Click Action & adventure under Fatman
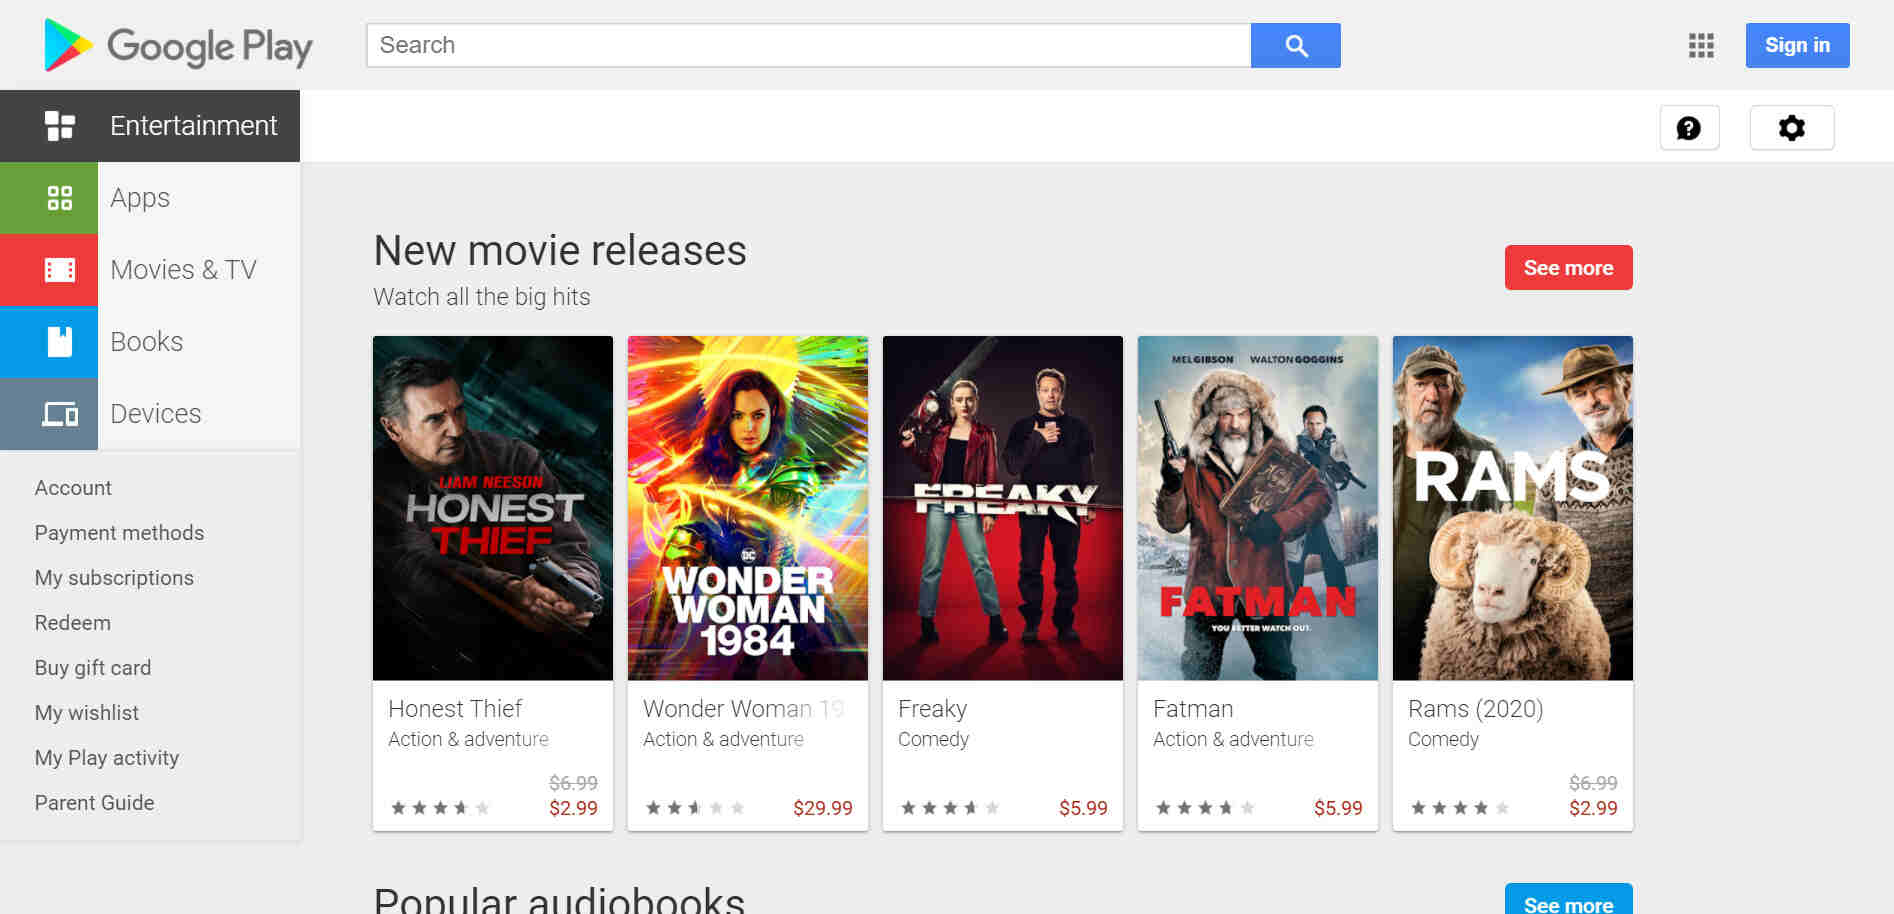 pos(1233,739)
